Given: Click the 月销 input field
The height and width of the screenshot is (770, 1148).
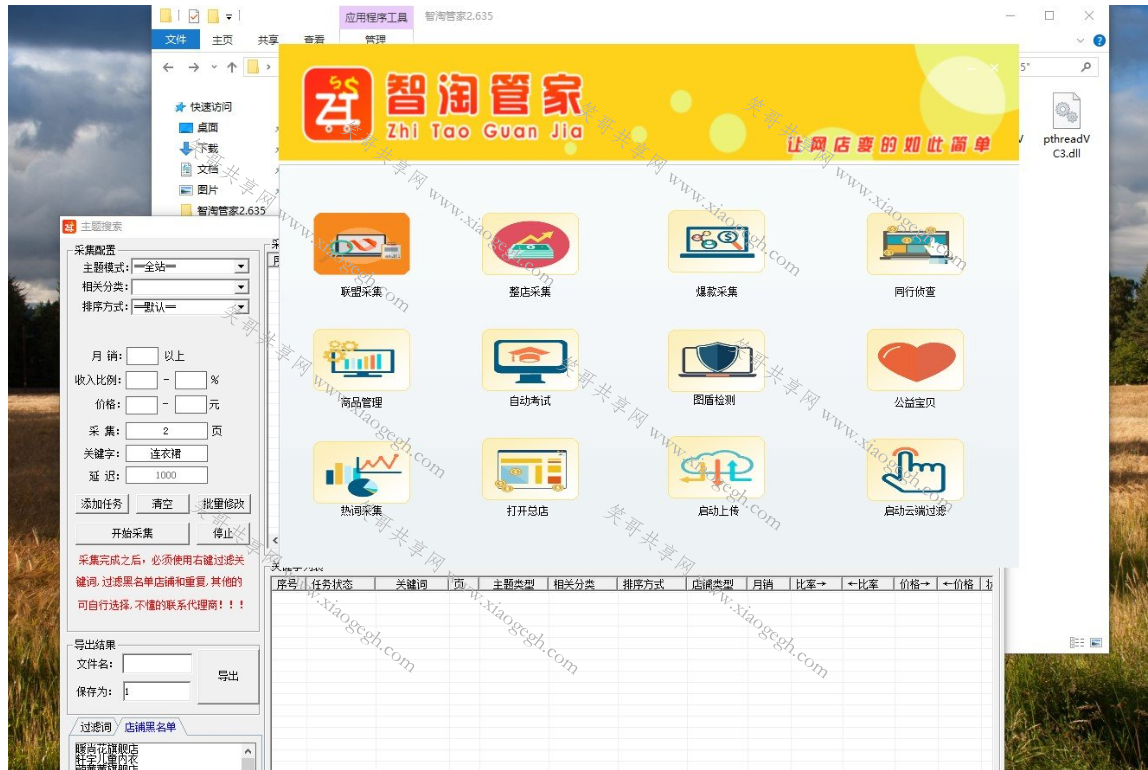Looking at the screenshot, I should click(142, 356).
